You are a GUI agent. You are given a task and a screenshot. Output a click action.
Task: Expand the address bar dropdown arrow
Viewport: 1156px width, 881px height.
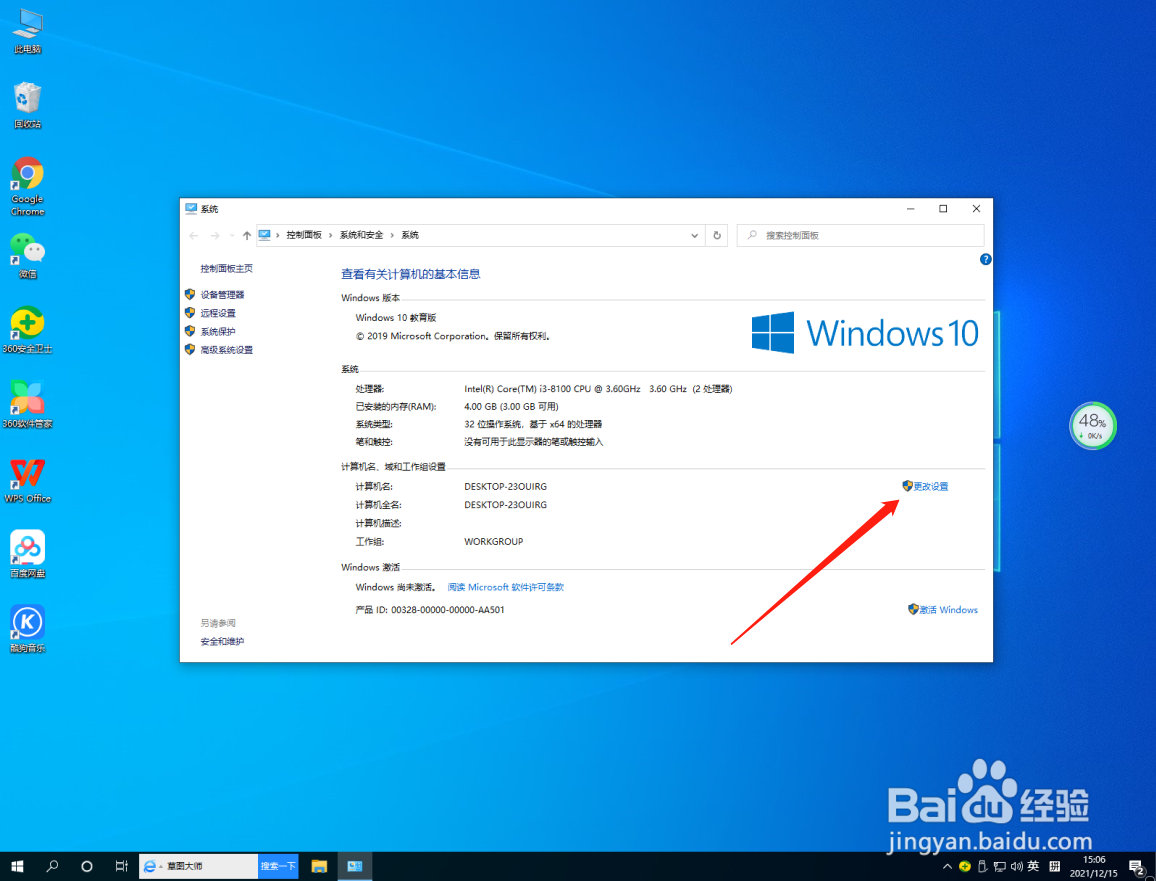[694, 235]
